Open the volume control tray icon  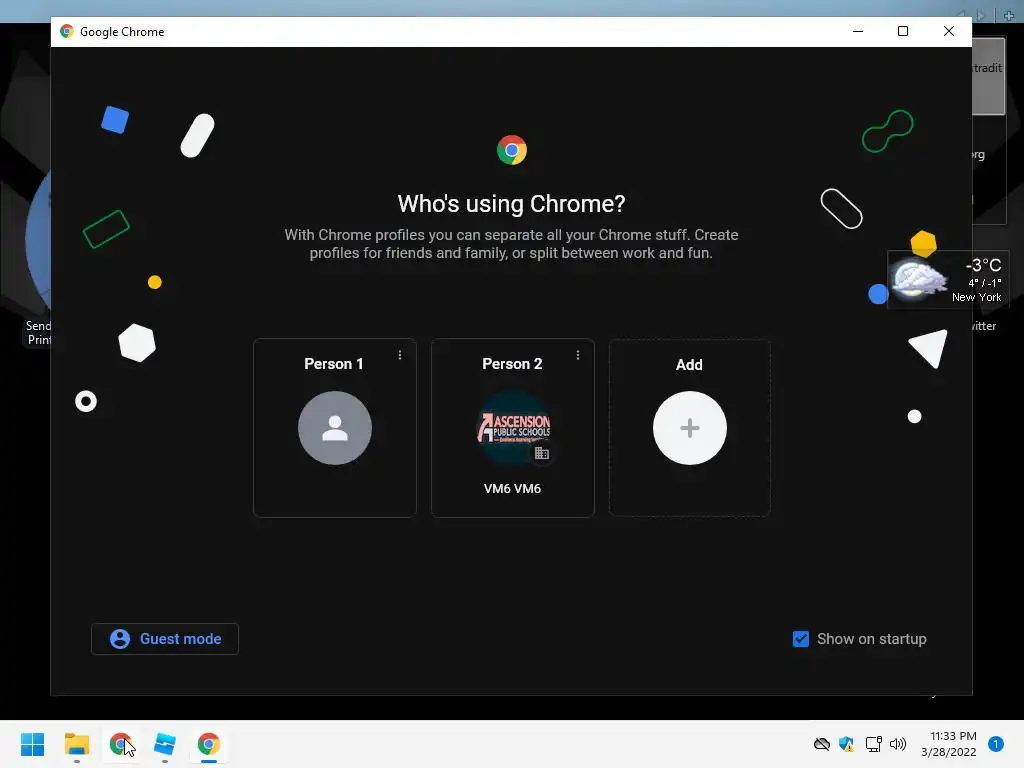pyautogui.click(x=898, y=744)
